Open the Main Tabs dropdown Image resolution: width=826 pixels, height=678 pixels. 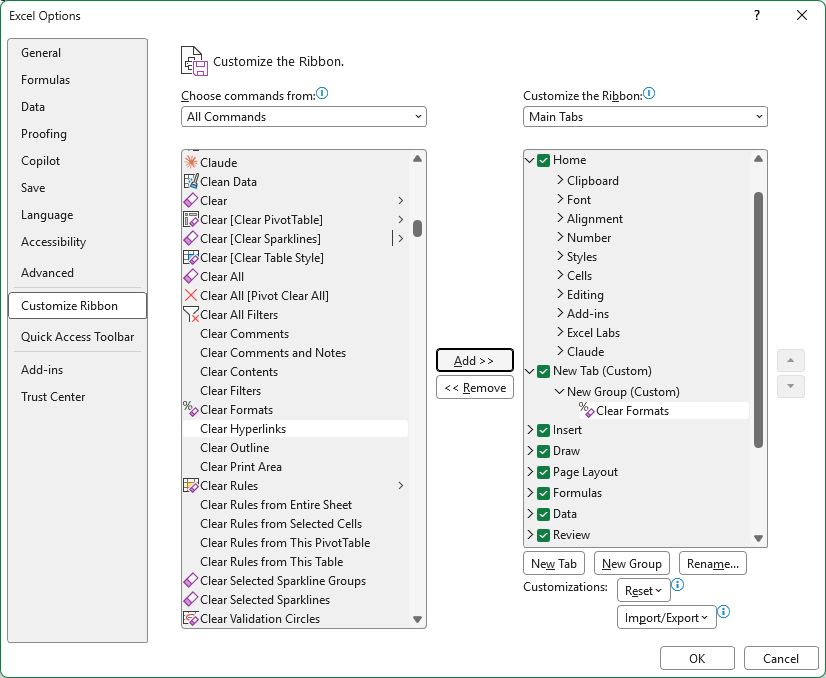click(x=645, y=116)
